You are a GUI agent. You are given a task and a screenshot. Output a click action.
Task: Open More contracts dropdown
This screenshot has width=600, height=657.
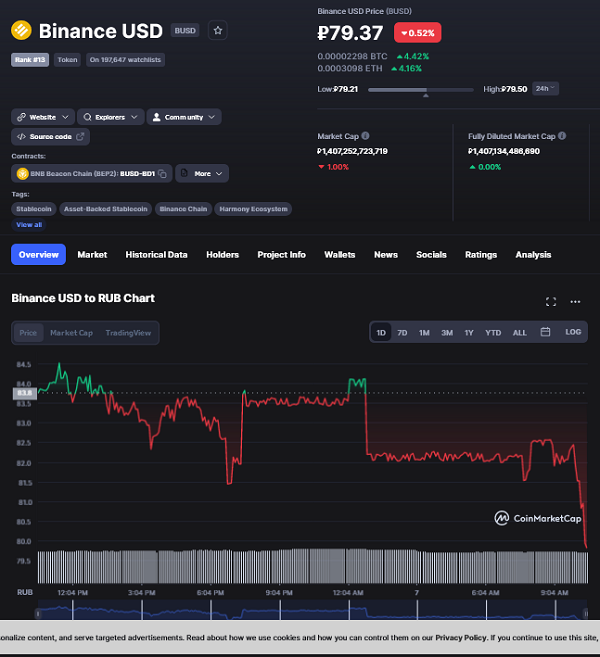(202, 173)
